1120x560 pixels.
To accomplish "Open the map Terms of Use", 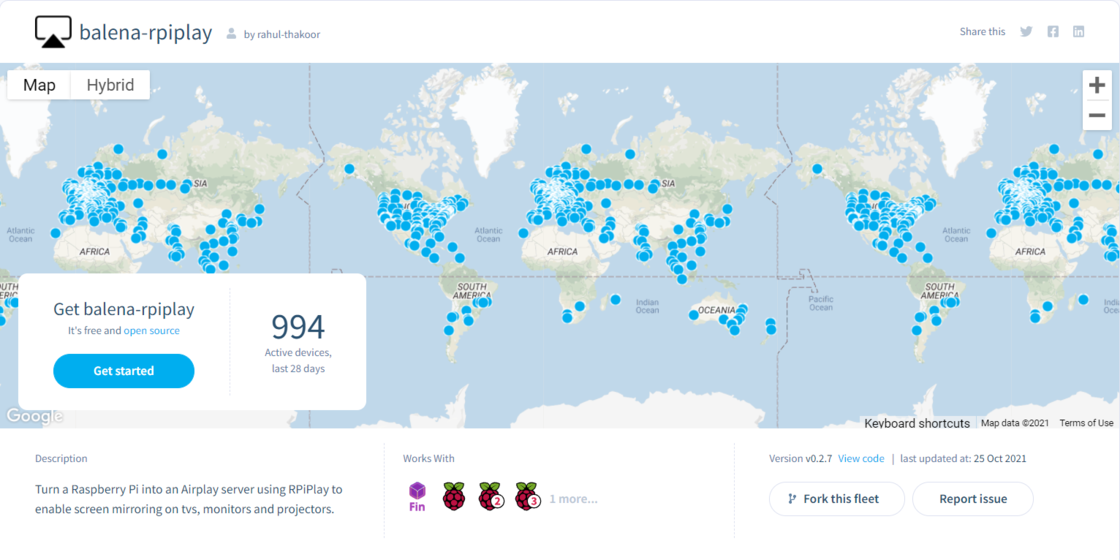I will pyautogui.click(x=1086, y=423).
